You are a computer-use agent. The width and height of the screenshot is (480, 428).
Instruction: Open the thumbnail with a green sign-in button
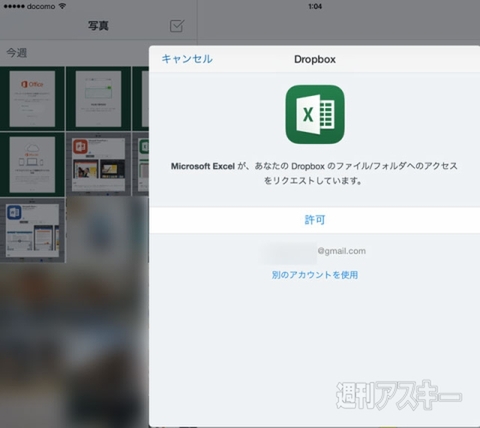click(x=99, y=98)
